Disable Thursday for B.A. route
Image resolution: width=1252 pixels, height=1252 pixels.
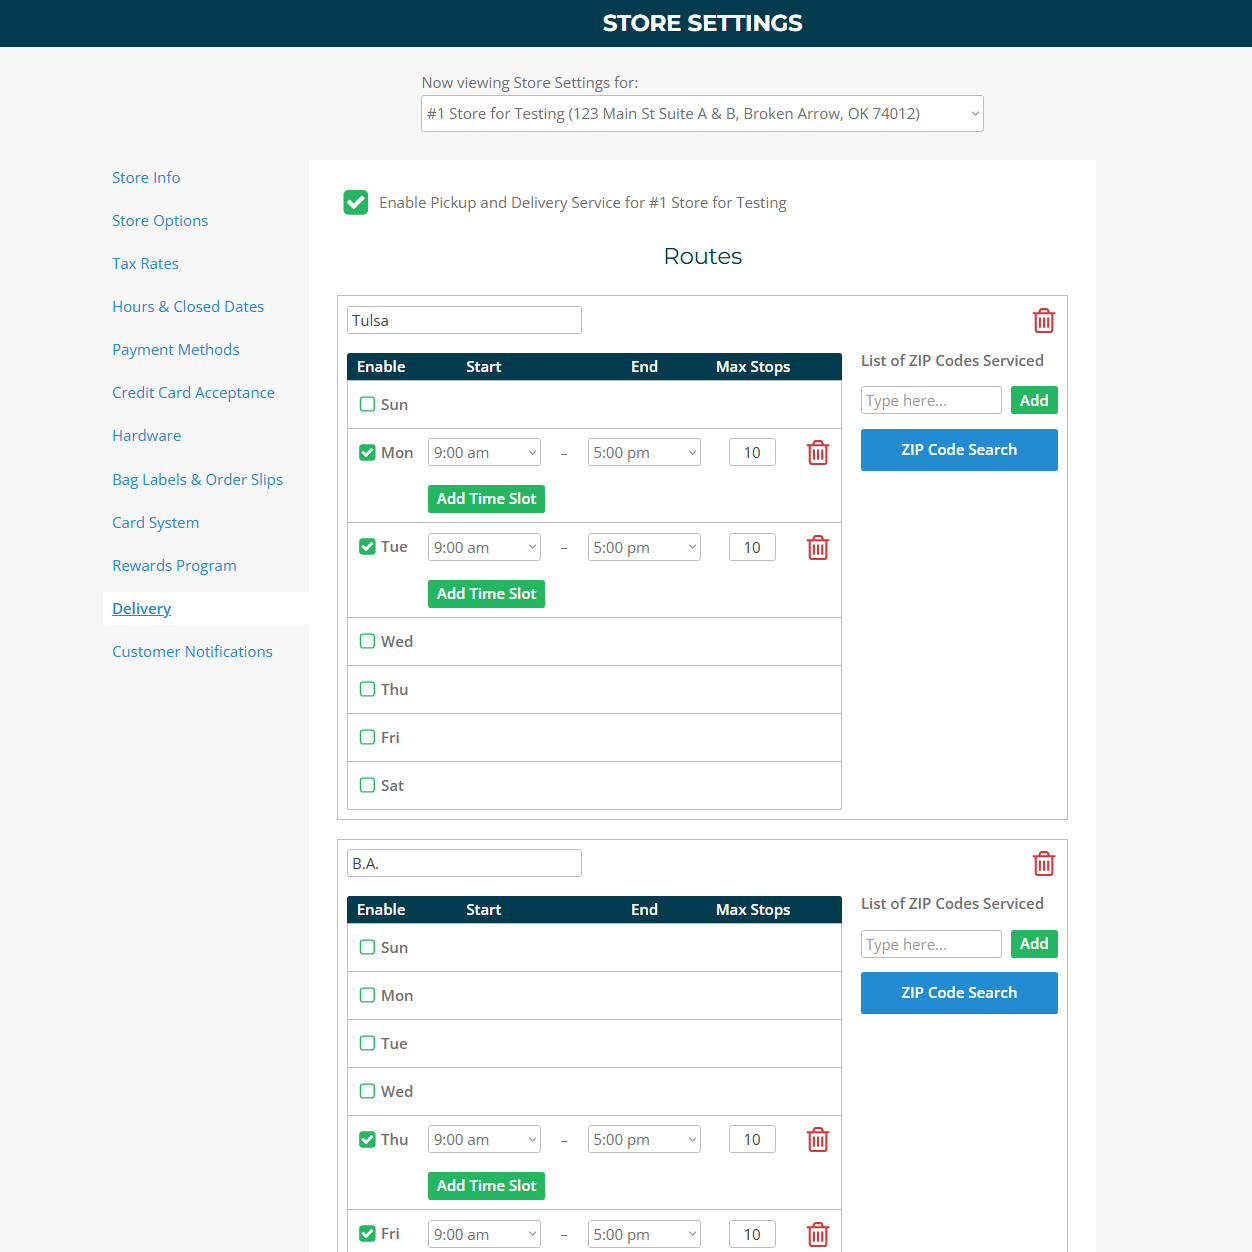[367, 1139]
